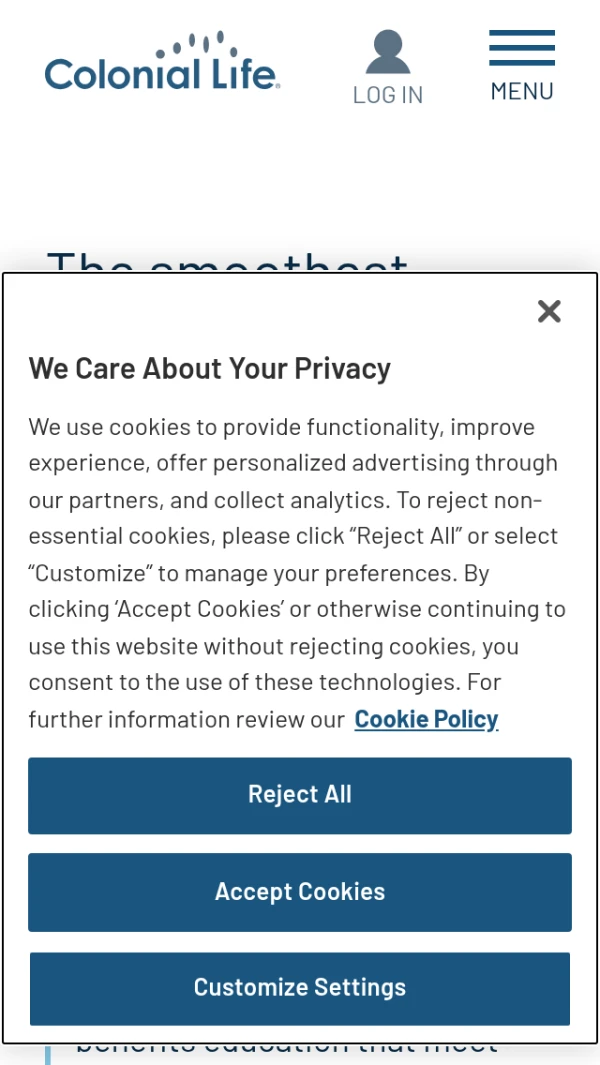Click the partially hidden "The smoothest" headline
The width and height of the screenshot is (600, 1065).
tap(228, 262)
